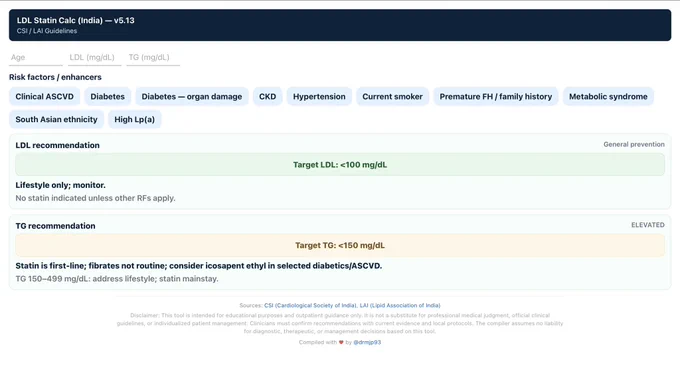Toggle the Clinical ASCVD risk factor chip
This screenshot has width=680, height=377.
pyautogui.click(x=45, y=97)
